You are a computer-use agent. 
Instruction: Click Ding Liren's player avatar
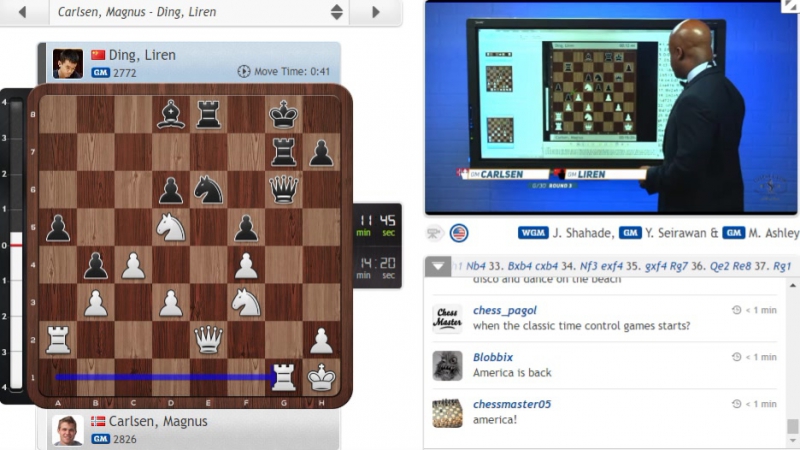[x=68, y=64]
